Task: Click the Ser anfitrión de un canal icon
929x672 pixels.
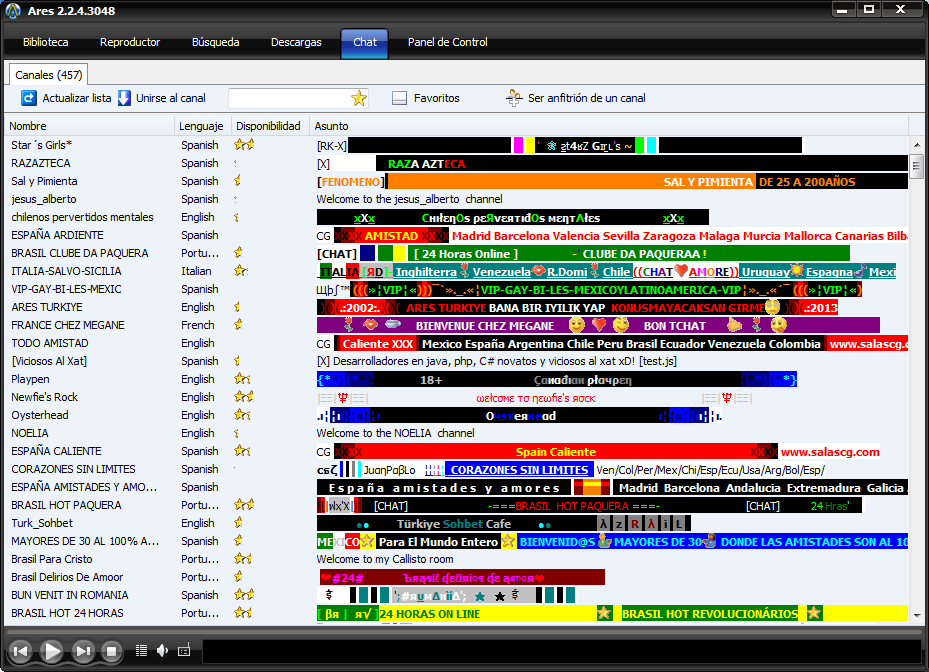Action: [x=514, y=98]
